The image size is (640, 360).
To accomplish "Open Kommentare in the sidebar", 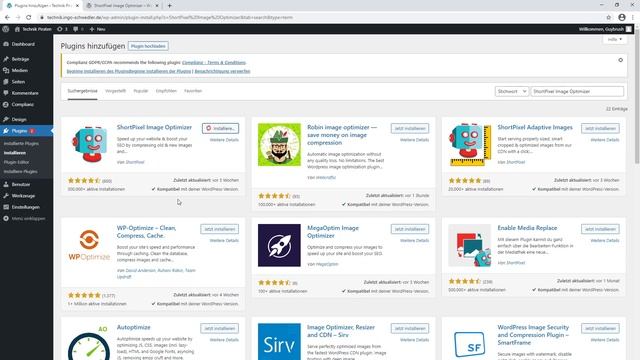I will click(25, 93).
